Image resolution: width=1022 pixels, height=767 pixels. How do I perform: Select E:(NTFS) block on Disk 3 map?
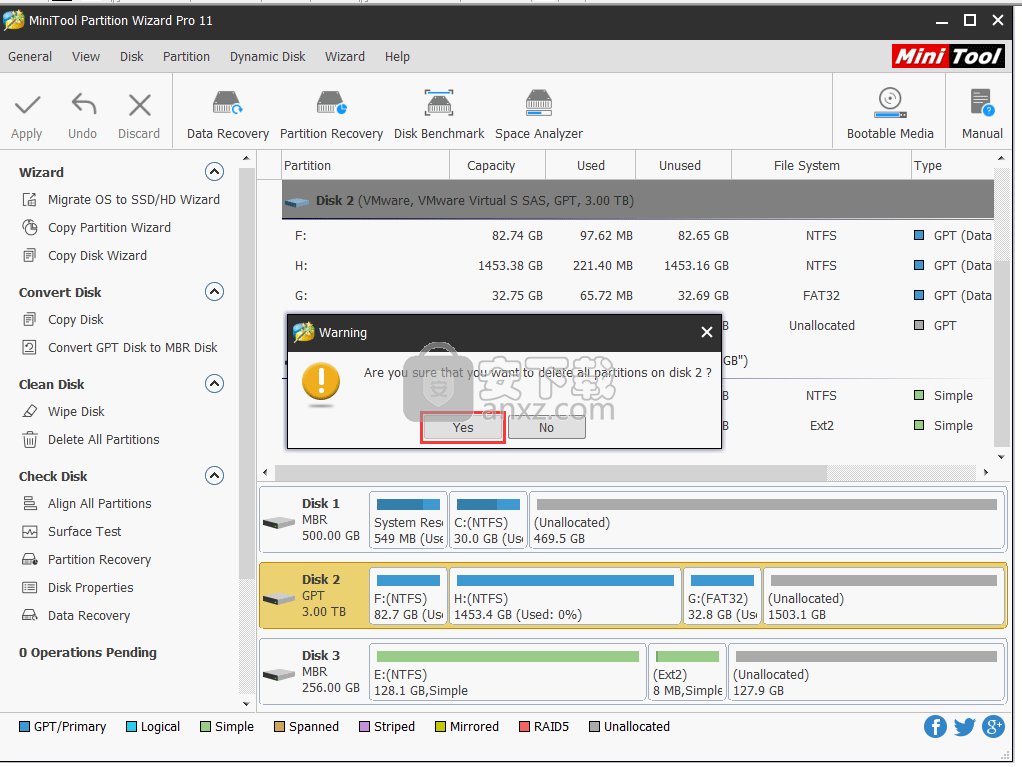(508, 672)
